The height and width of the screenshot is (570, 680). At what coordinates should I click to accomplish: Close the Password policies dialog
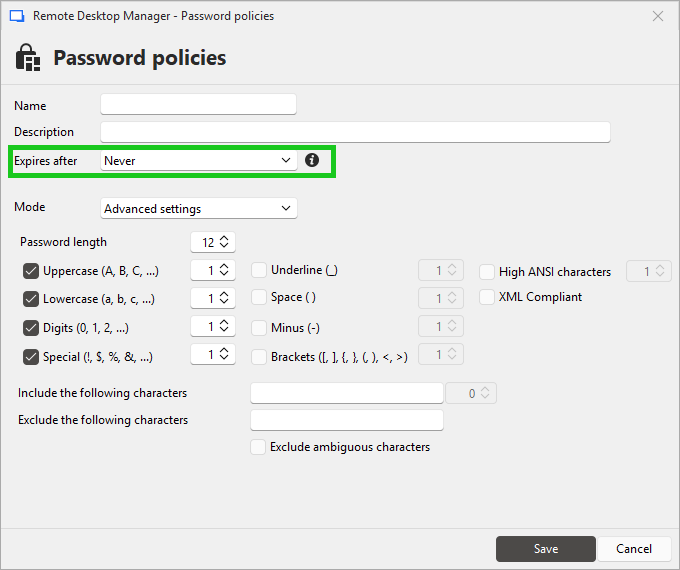click(658, 16)
